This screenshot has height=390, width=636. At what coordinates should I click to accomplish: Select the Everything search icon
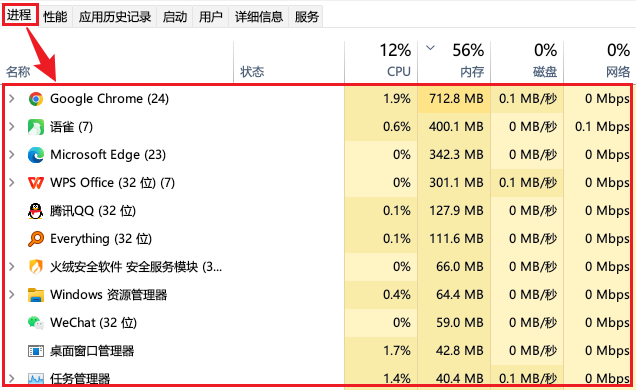point(36,239)
